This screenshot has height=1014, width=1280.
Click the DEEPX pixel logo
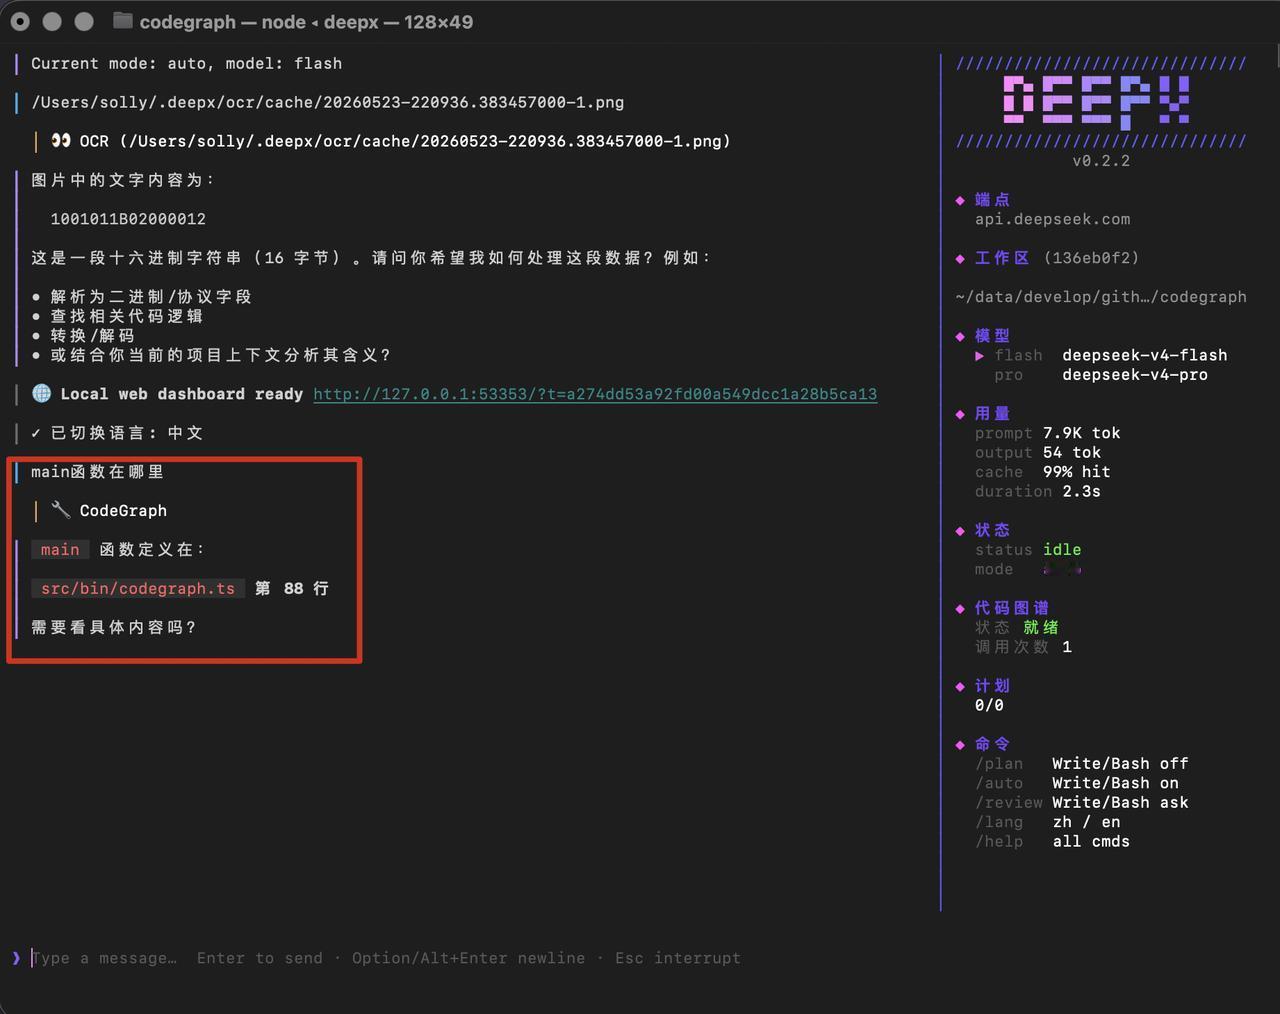[x=1097, y=101]
